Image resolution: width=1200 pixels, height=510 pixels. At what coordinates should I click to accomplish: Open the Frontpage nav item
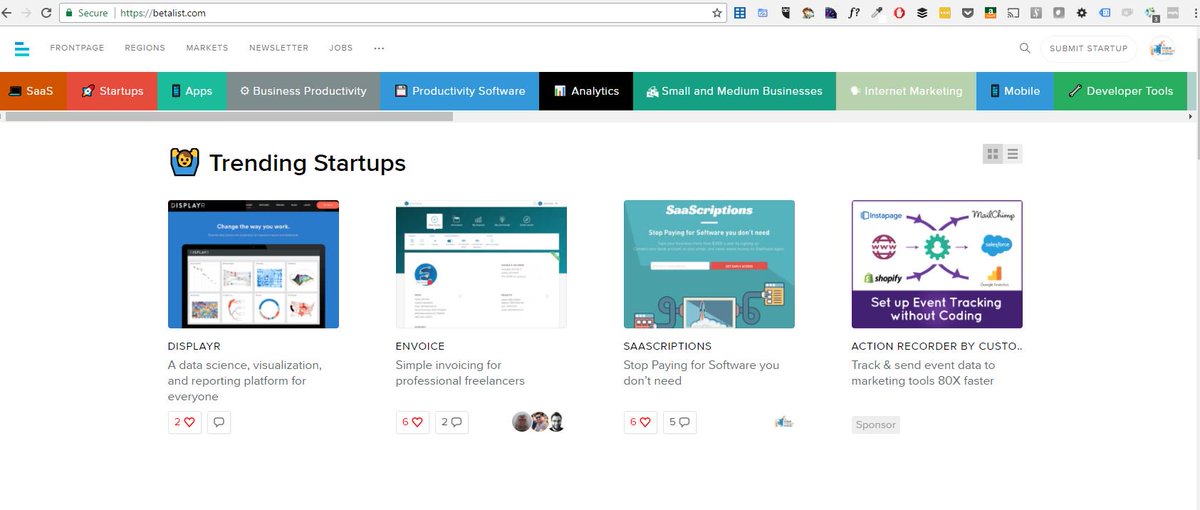pyautogui.click(x=77, y=48)
